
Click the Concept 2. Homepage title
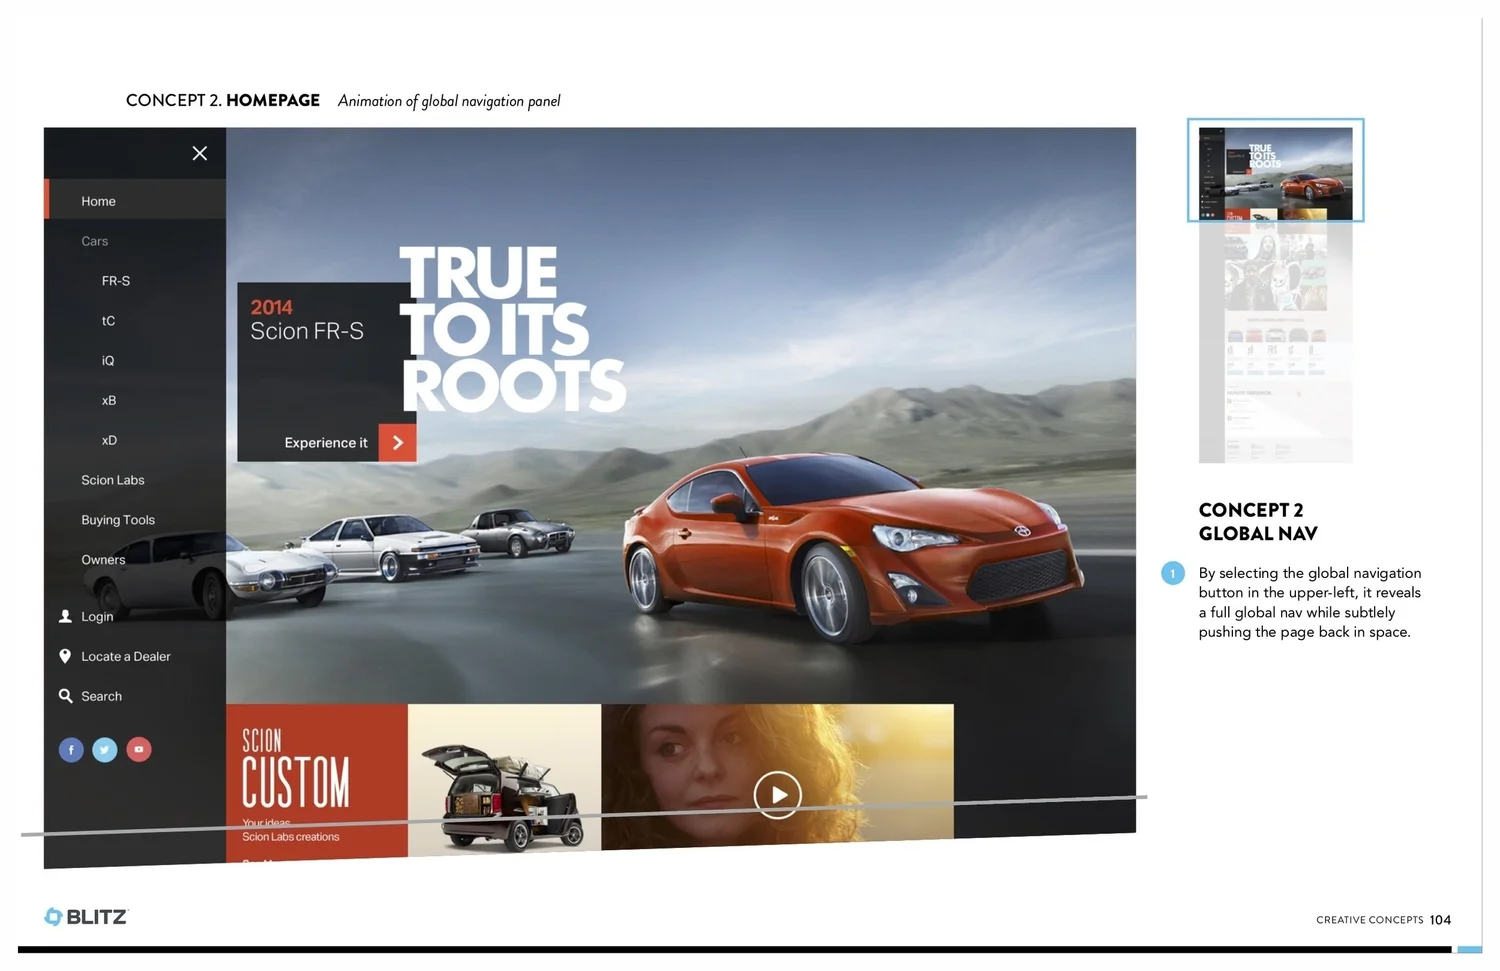tap(223, 100)
